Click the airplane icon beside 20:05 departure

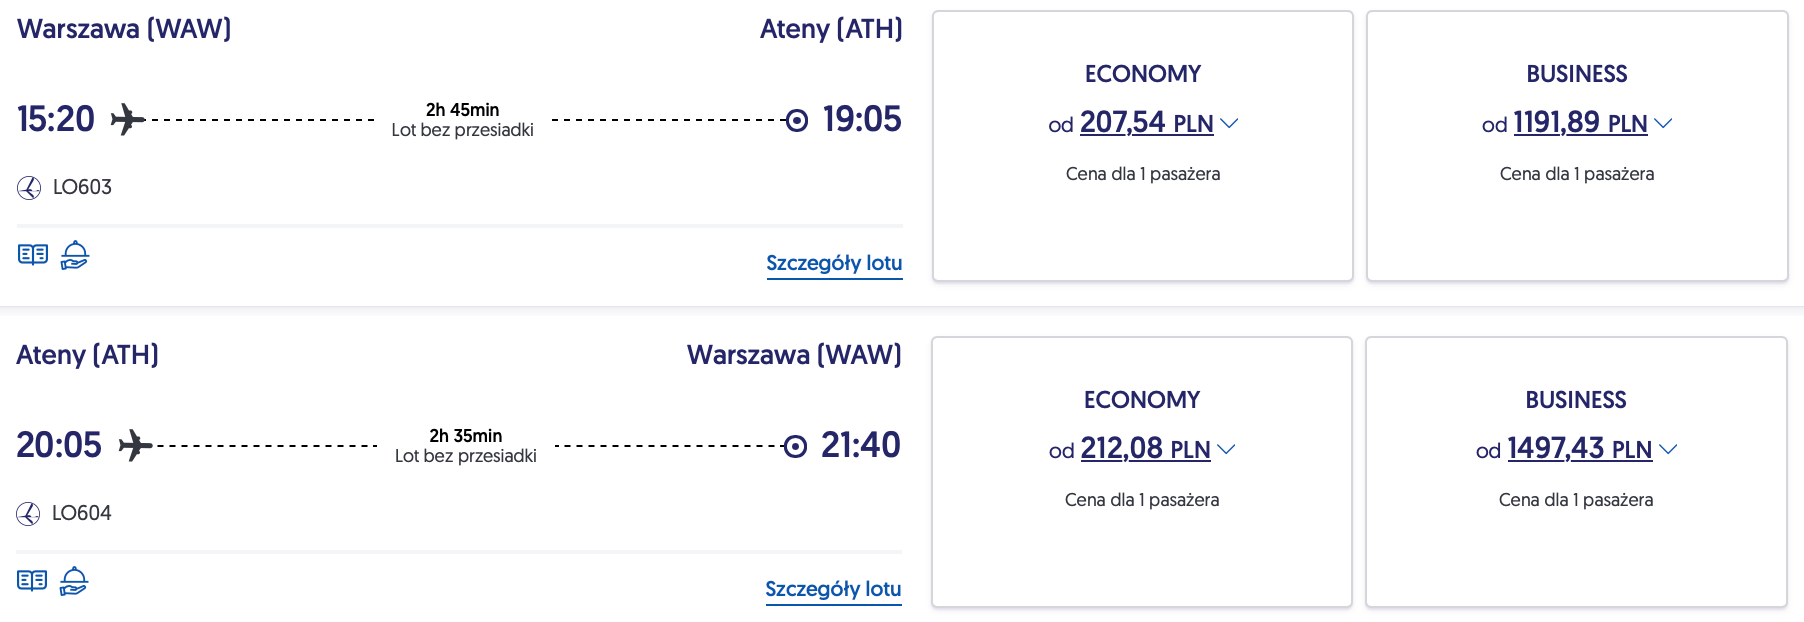(x=135, y=445)
